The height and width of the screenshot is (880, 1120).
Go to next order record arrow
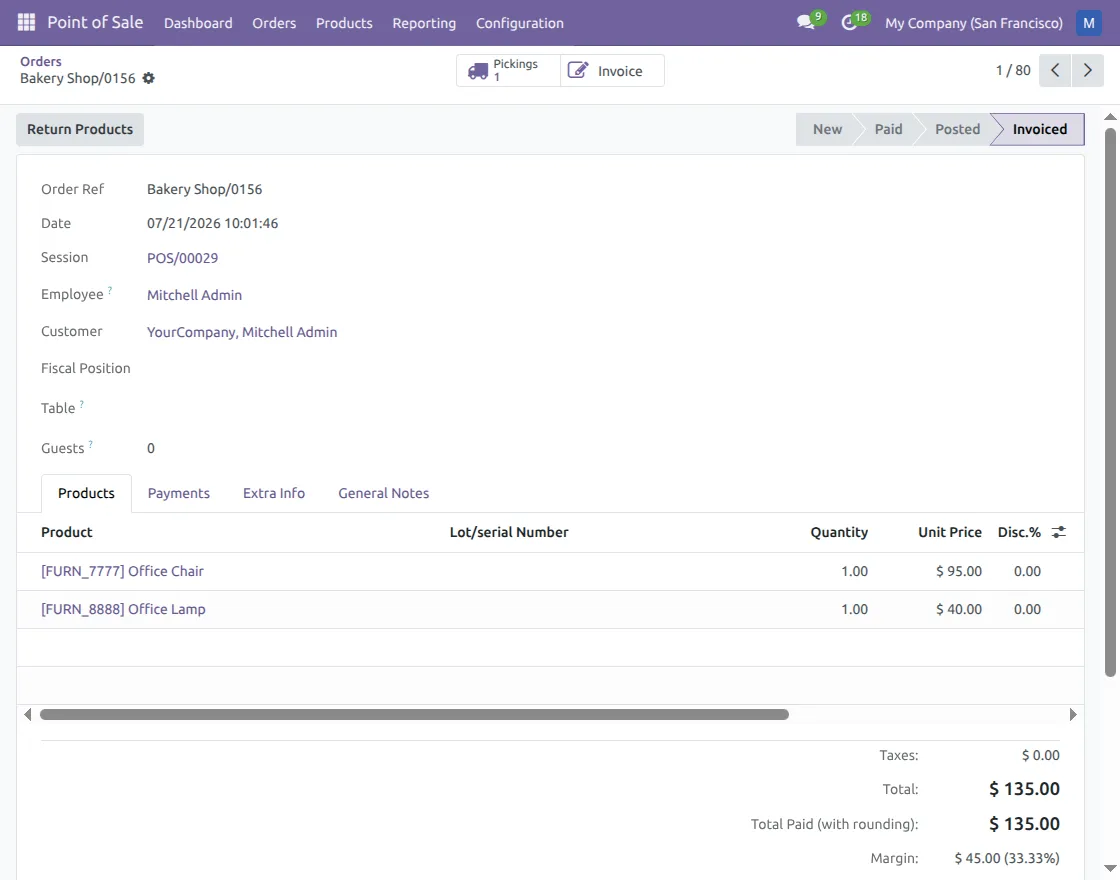[1088, 70]
